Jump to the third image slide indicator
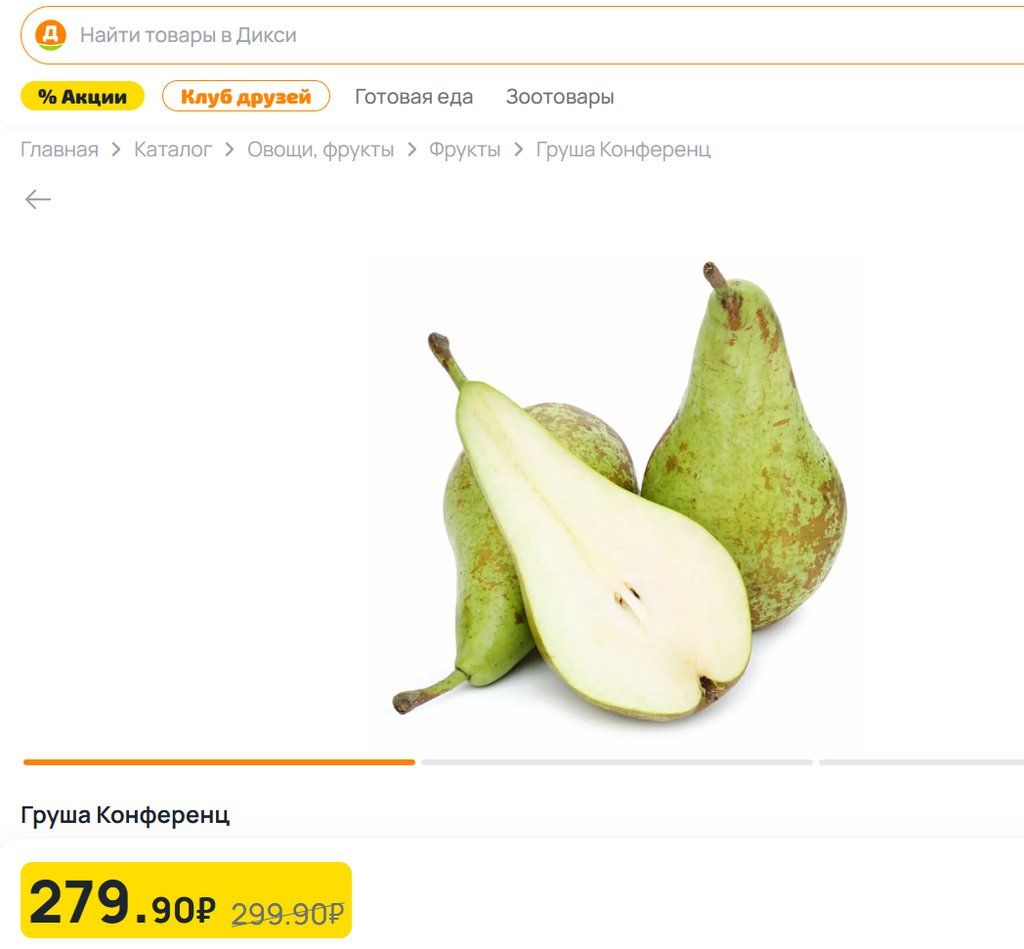1024x949 pixels. (921, 762)
